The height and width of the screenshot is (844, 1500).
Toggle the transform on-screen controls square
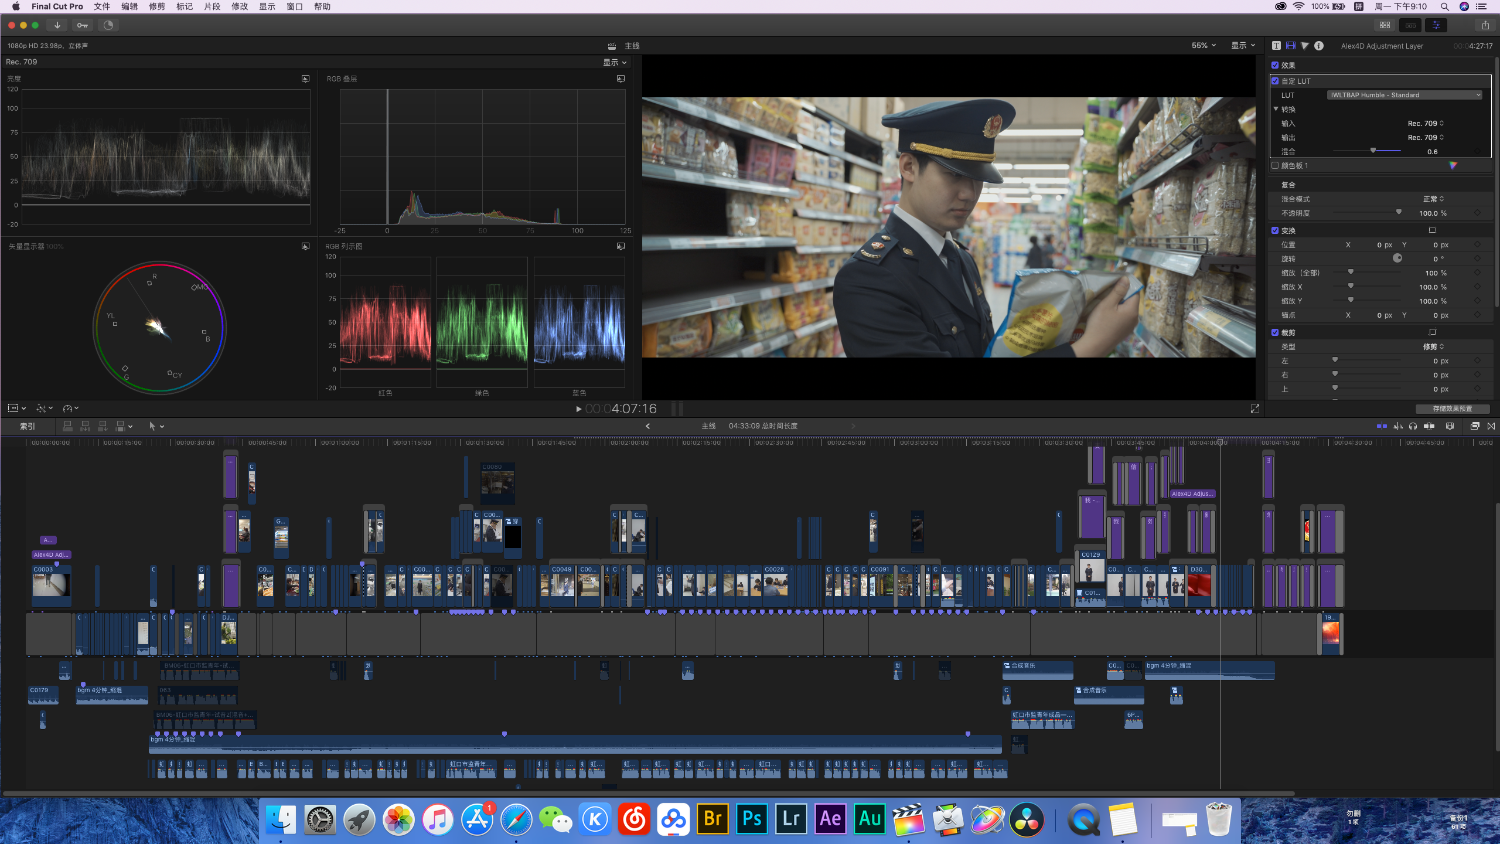(x=1432, y=231)
